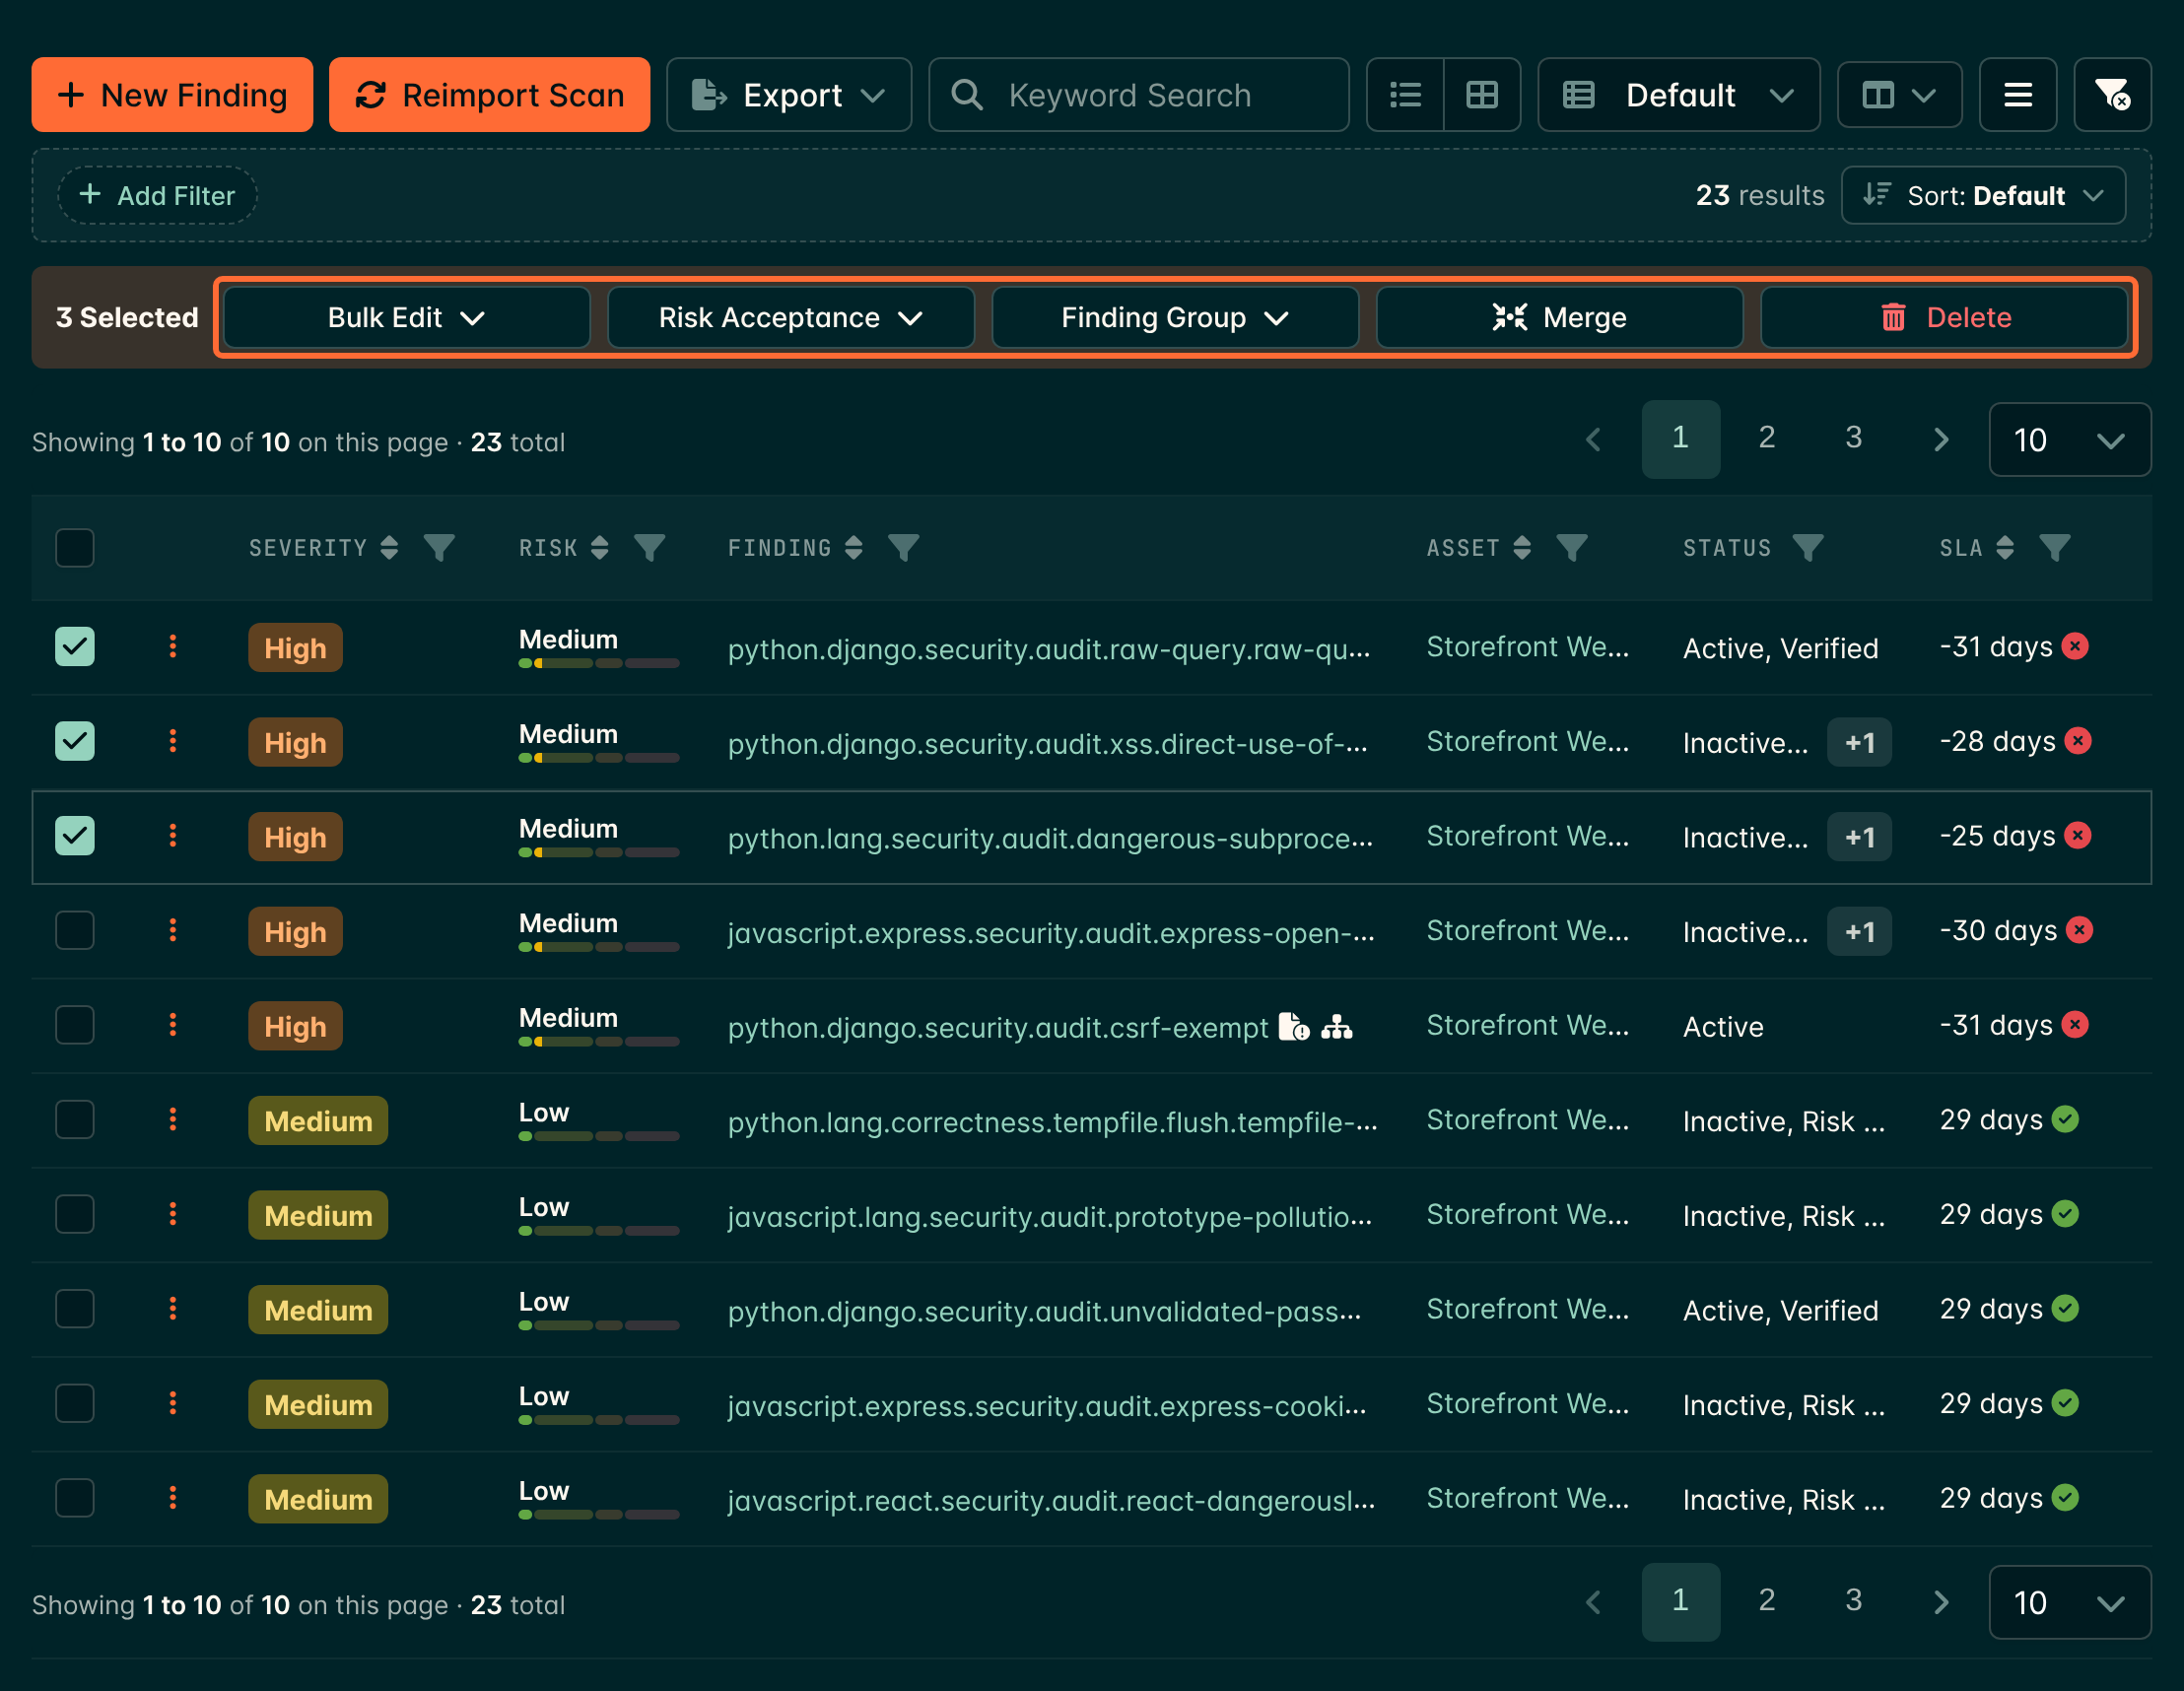This screenshot has height=1691, width=2184.
Task: Check the tempfile.flush finding row
Action: 75,1119
